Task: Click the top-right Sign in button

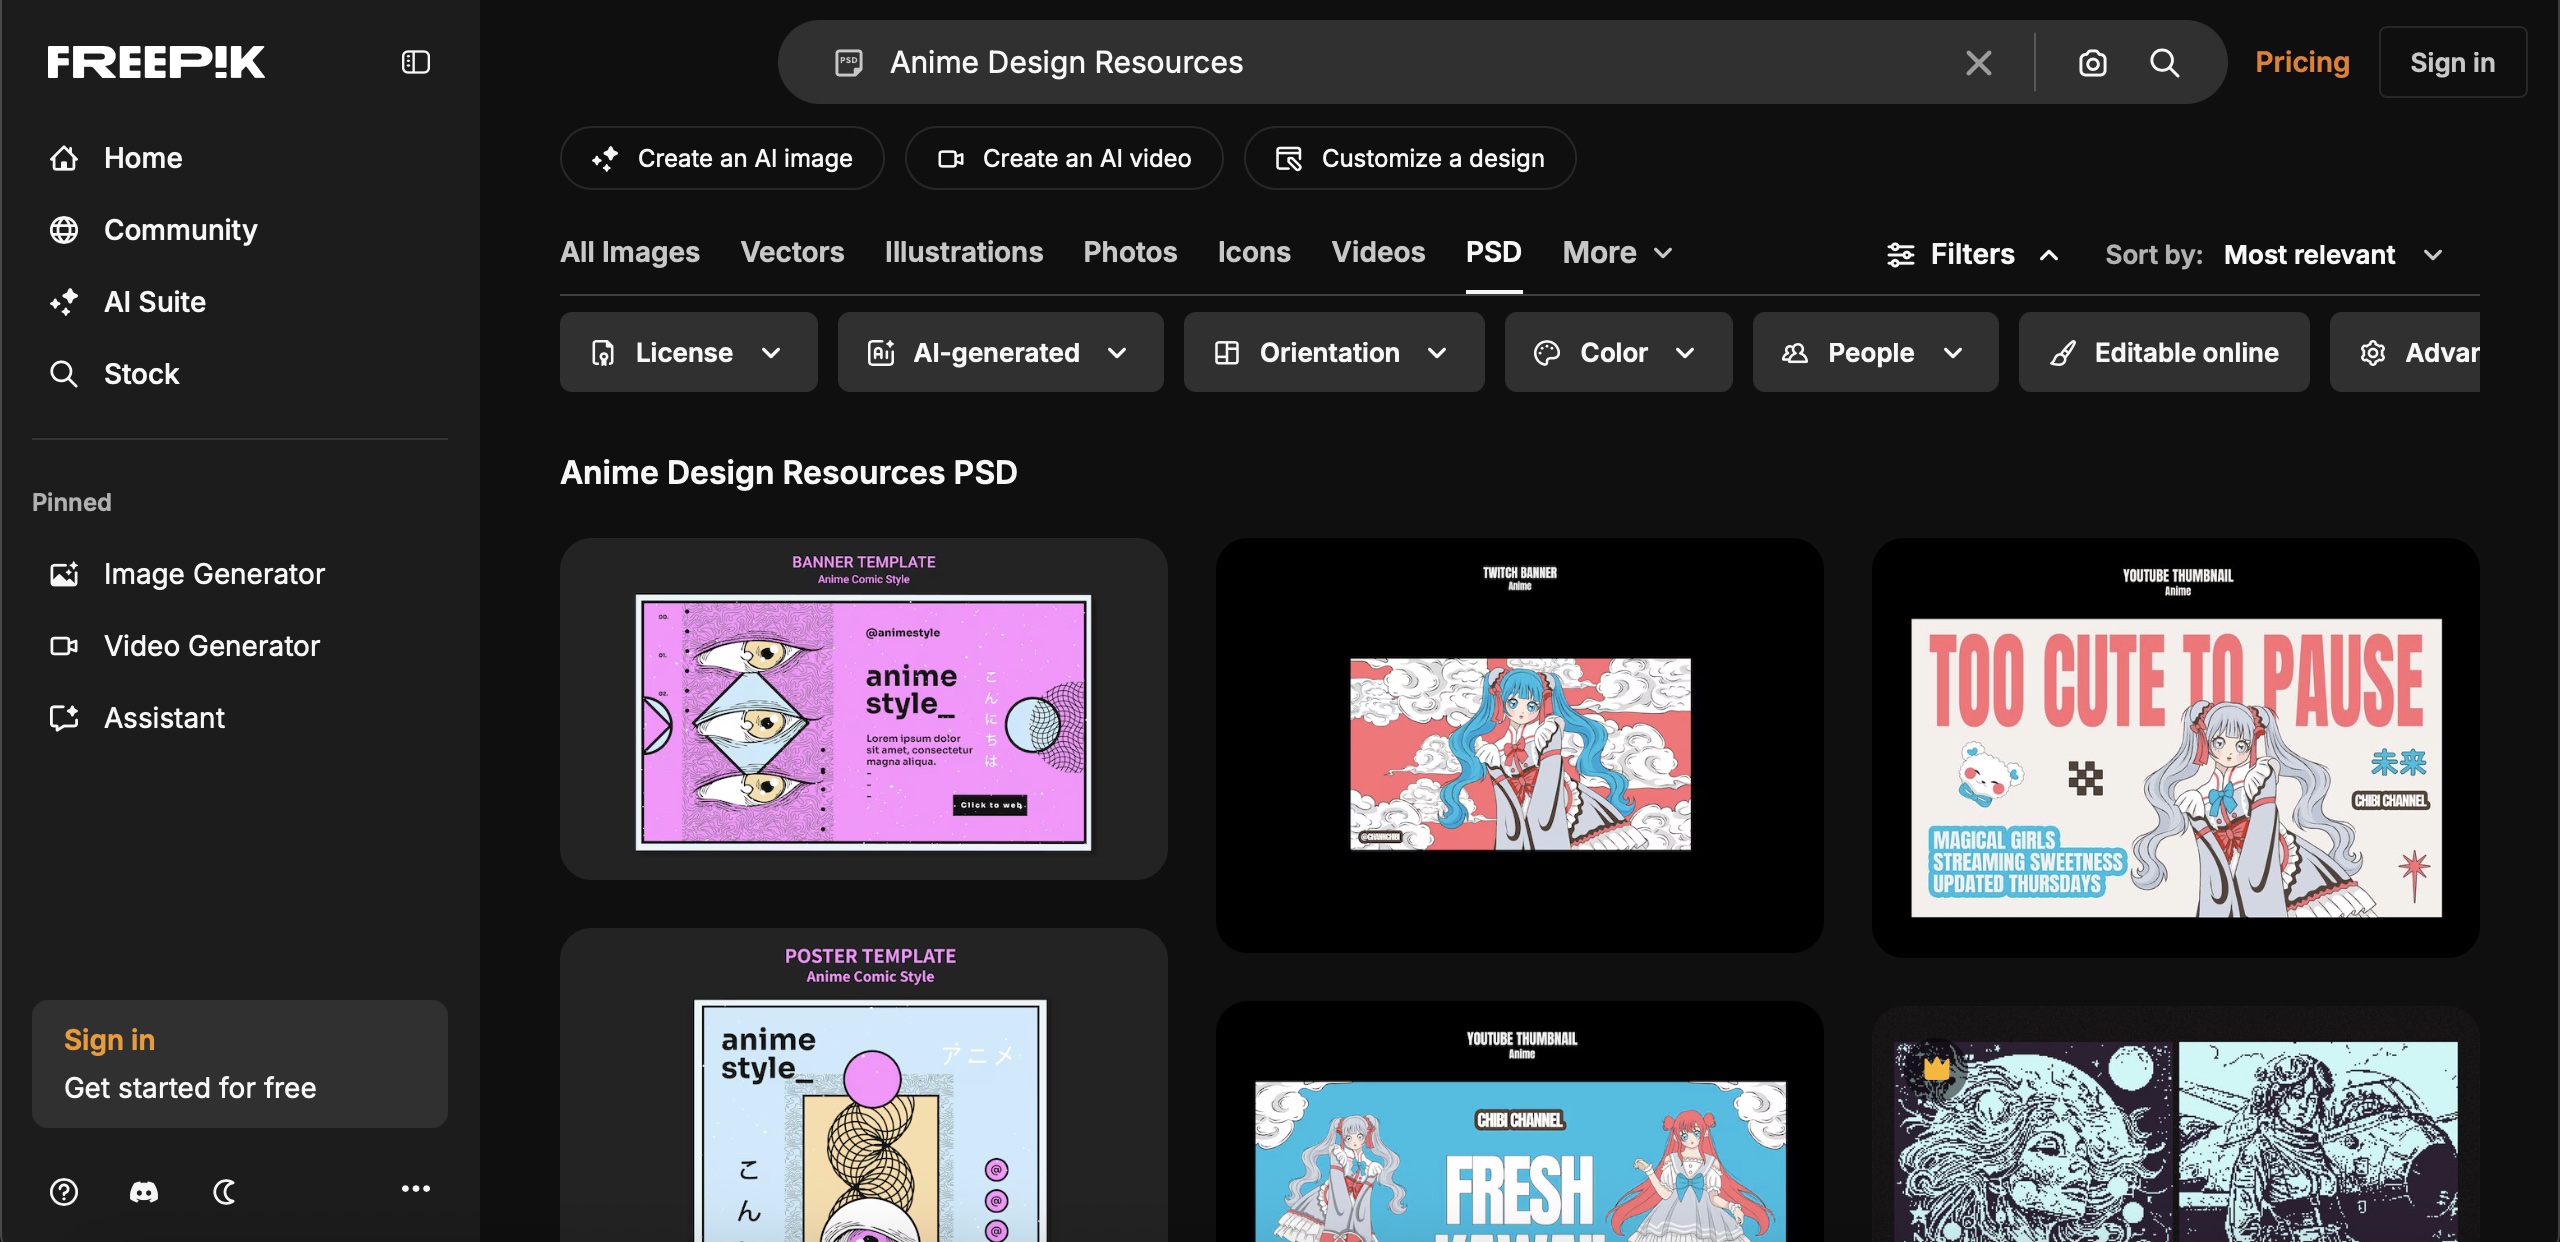Action: 2452,62
